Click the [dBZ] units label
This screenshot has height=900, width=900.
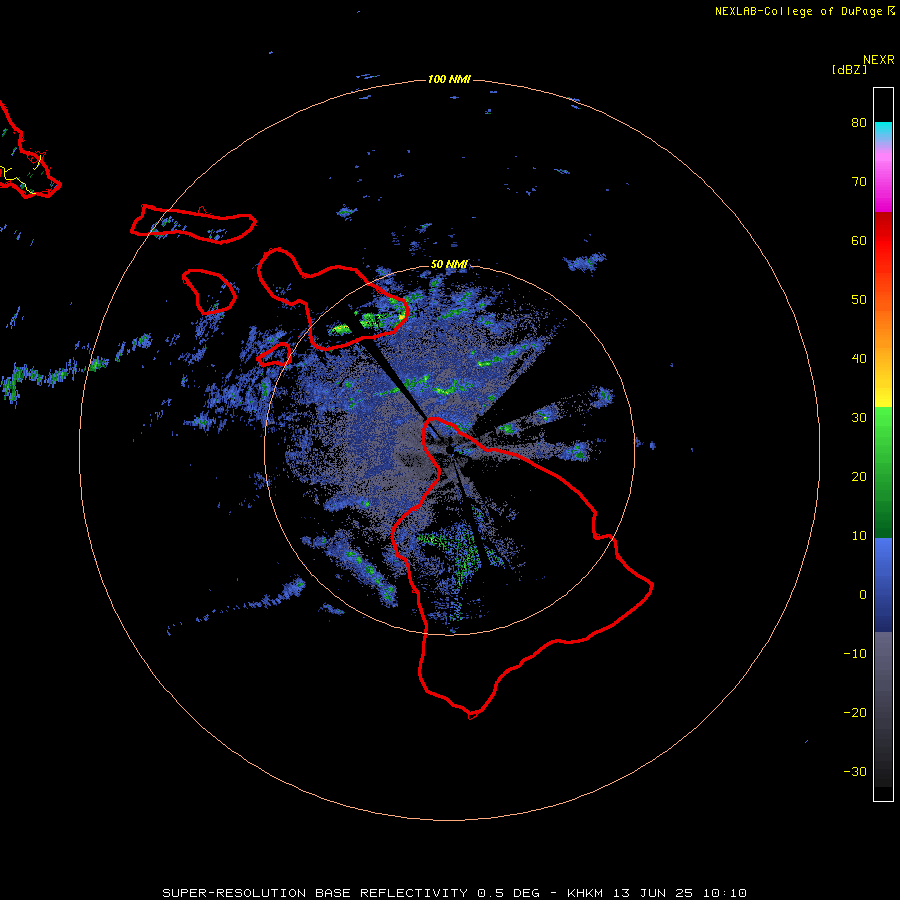click(x=849, y=70)
